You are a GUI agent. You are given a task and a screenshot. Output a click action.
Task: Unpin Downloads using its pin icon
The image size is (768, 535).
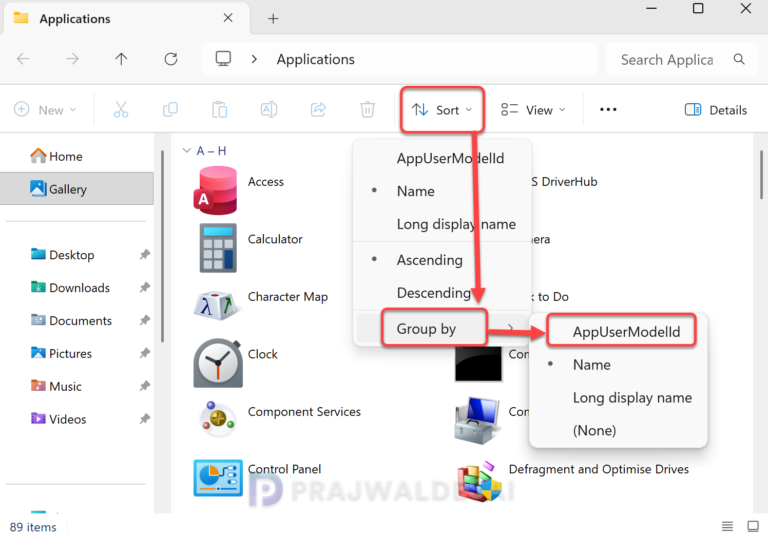pyautogui.click(x=144, y=288)
